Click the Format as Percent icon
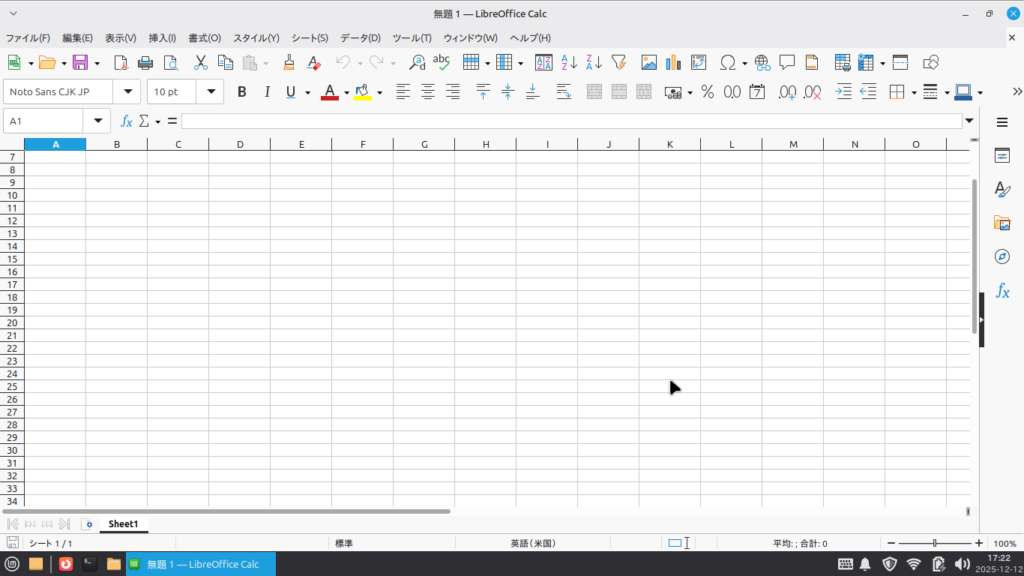 707,92
